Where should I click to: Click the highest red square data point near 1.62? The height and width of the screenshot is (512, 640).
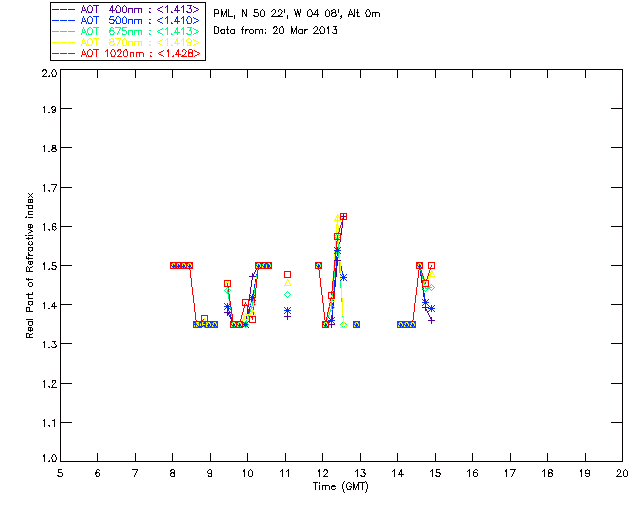344,216
